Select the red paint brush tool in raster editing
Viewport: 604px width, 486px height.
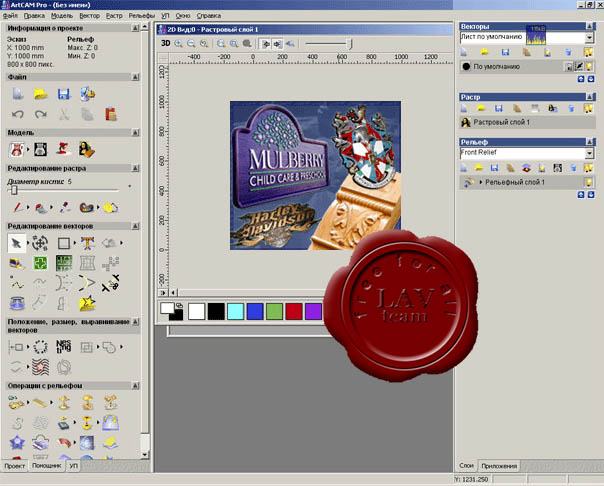point(17,208)
